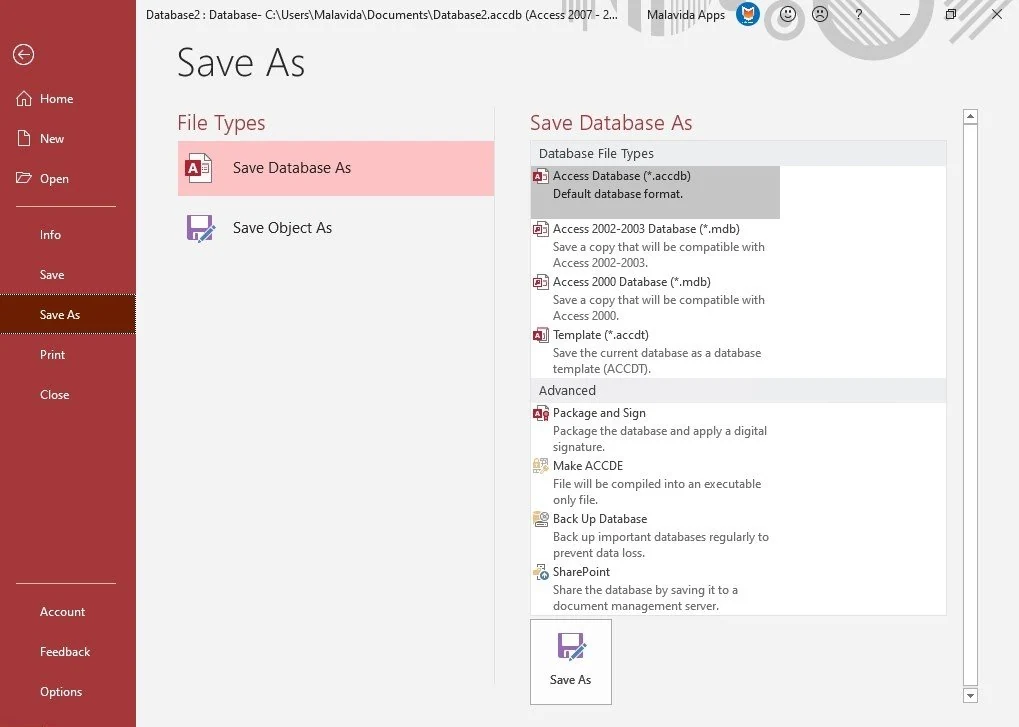The height and width of the screenshot is (727, 1019).
Task: Select the Save Object As file type label
Action: tap(282, 228)
